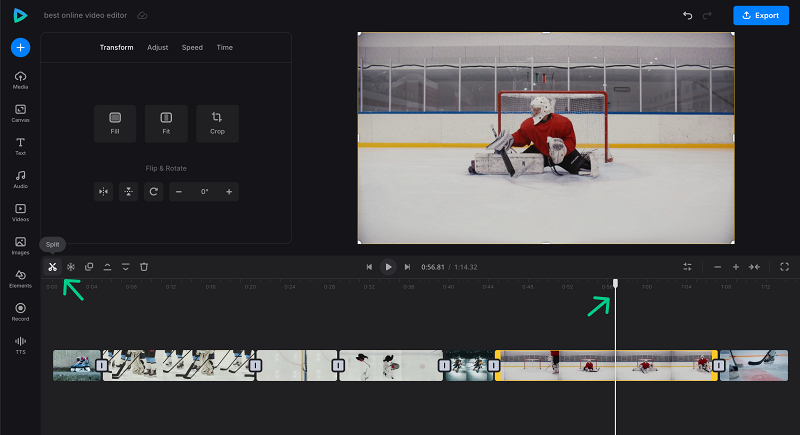Viewport: 800px width, 435px height.
Task: Duplicate the selected clip
Action: click(89, 267)
